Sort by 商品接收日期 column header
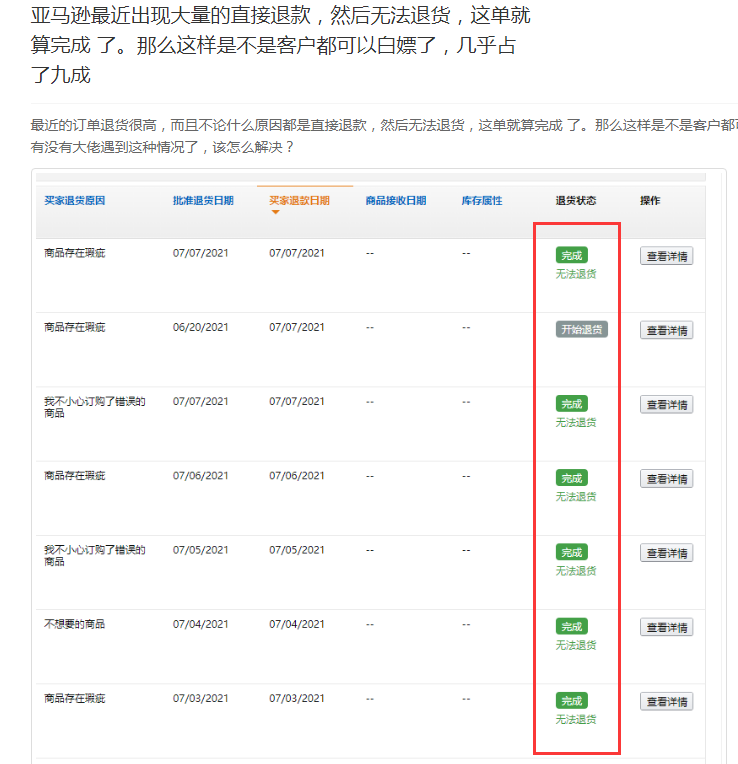738x764 pixels. [396, 201]
